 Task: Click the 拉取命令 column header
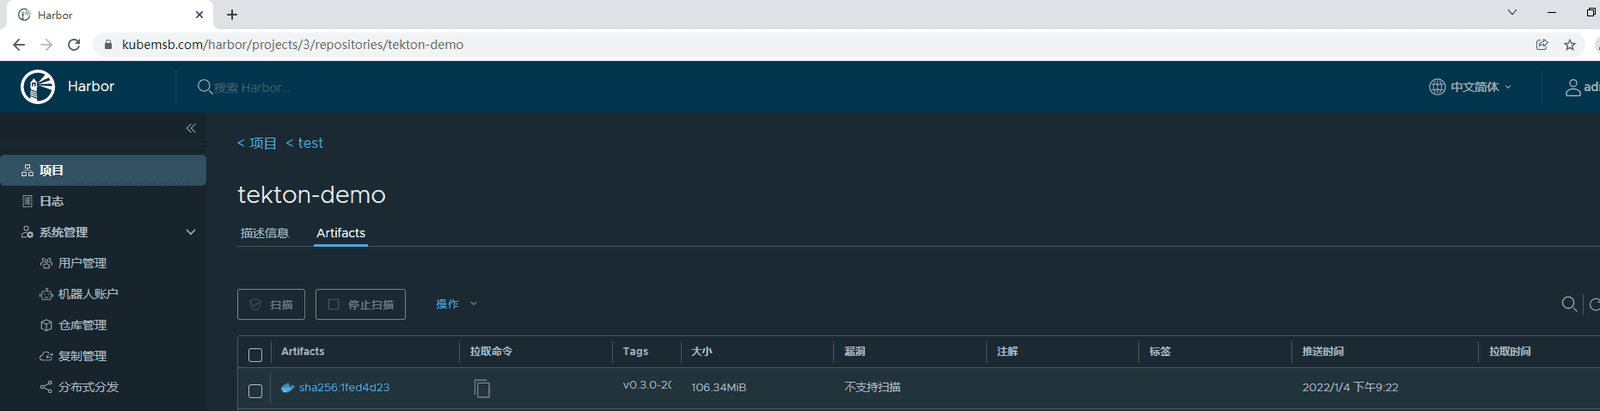click(491, 351)
